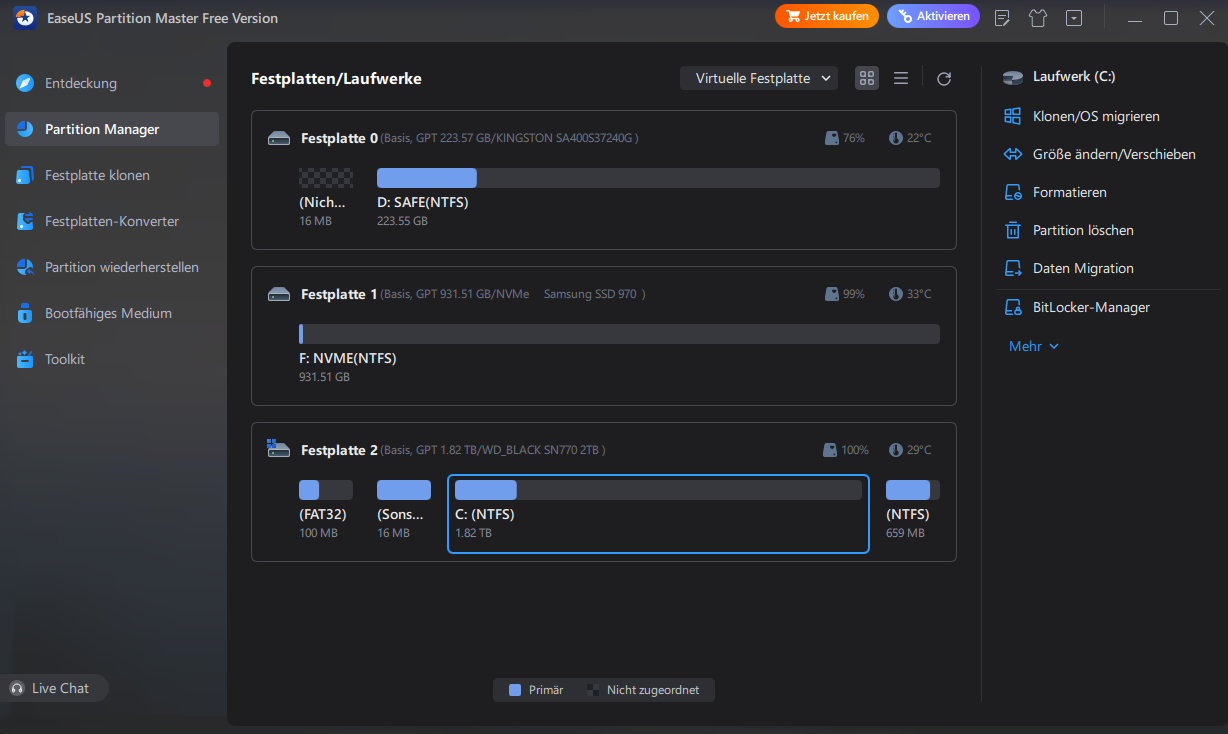Click the Nicht zugeordnet legend swatch
The image size is (1228, 734).
(x=593, y=690)
